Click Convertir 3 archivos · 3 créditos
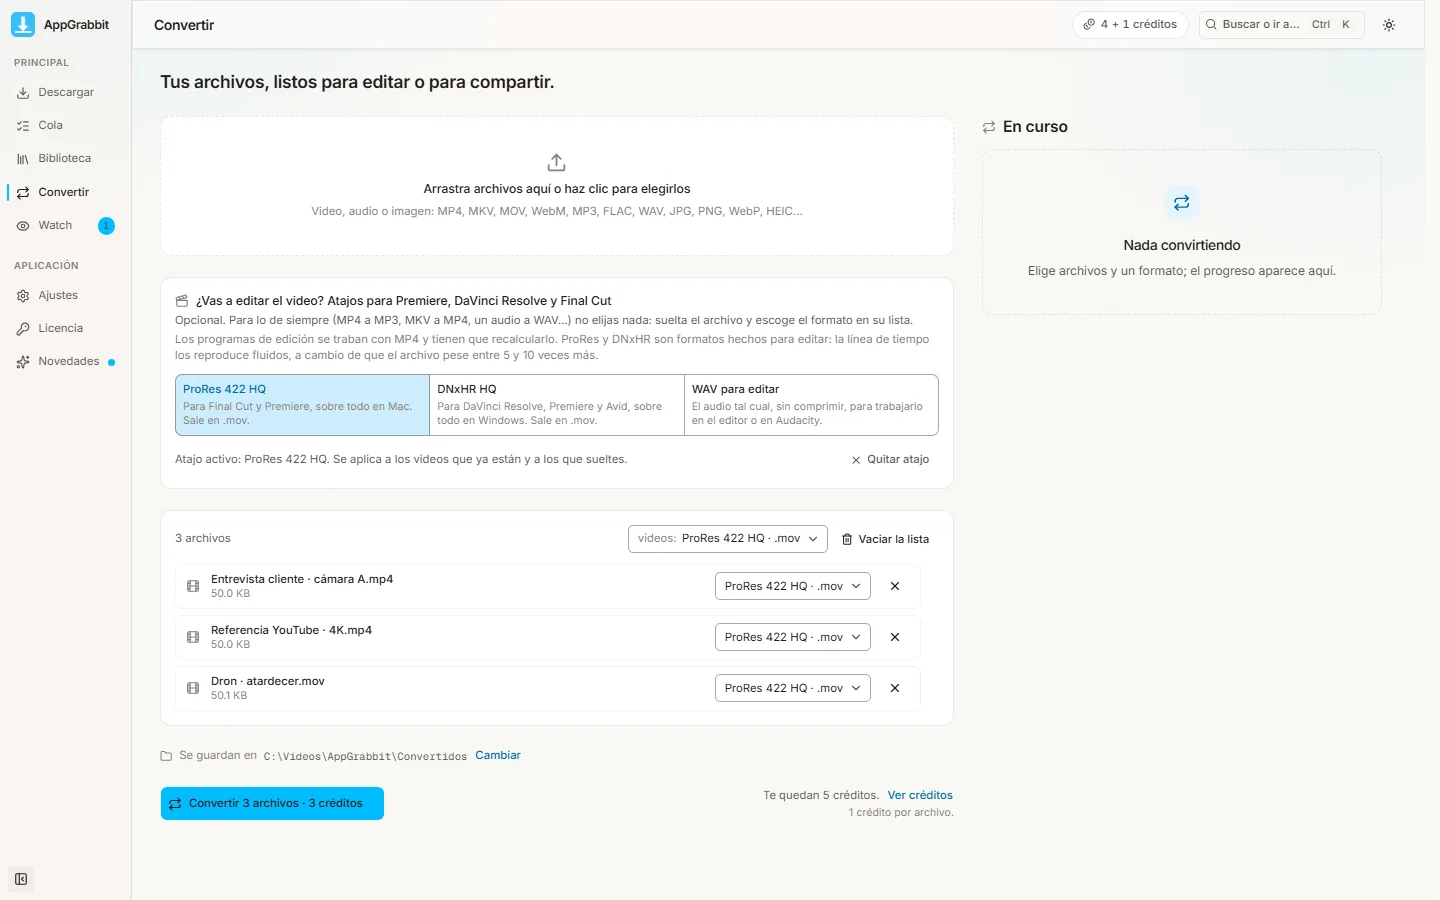 pos(272,803)
